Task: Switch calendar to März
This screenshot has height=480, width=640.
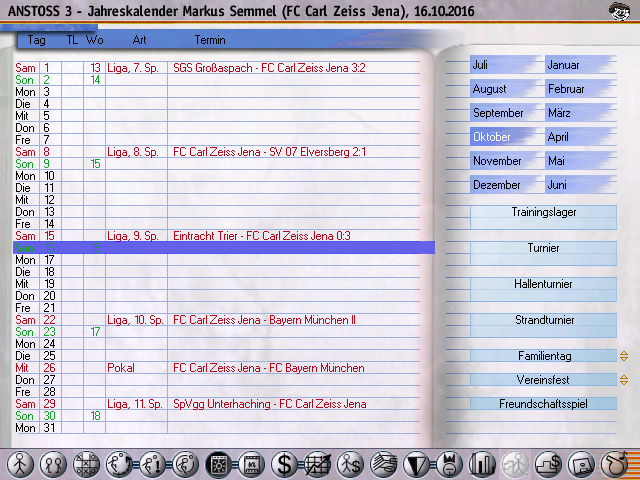Action: click(580, 113)
